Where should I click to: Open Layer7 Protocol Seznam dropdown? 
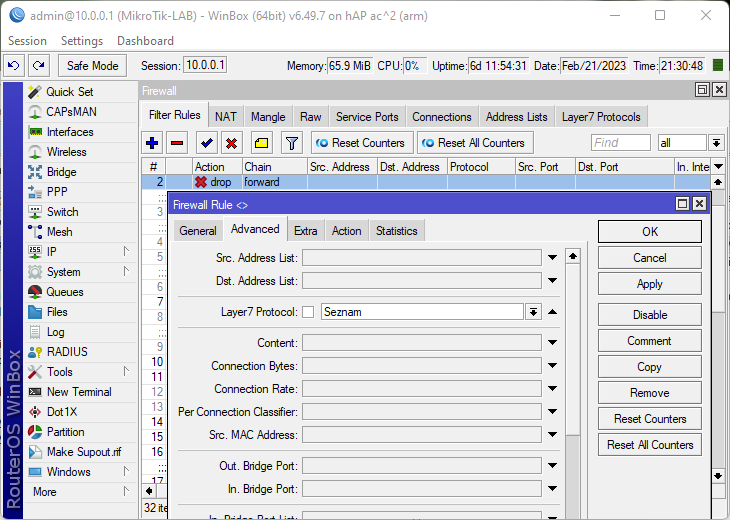tap(534, 312)
